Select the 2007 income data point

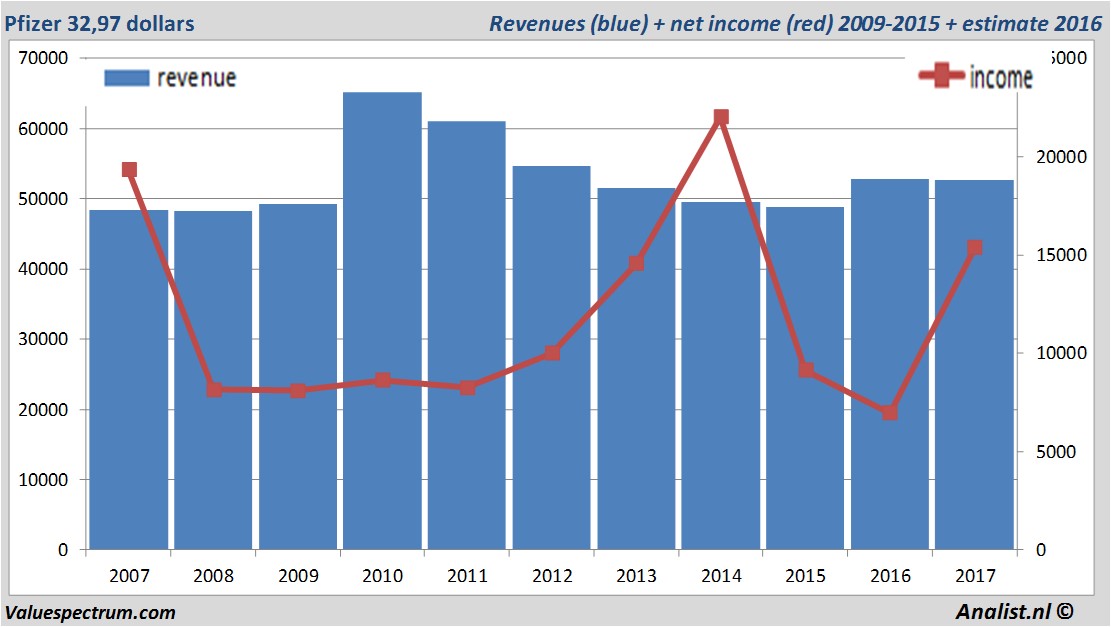coord(129,169)
